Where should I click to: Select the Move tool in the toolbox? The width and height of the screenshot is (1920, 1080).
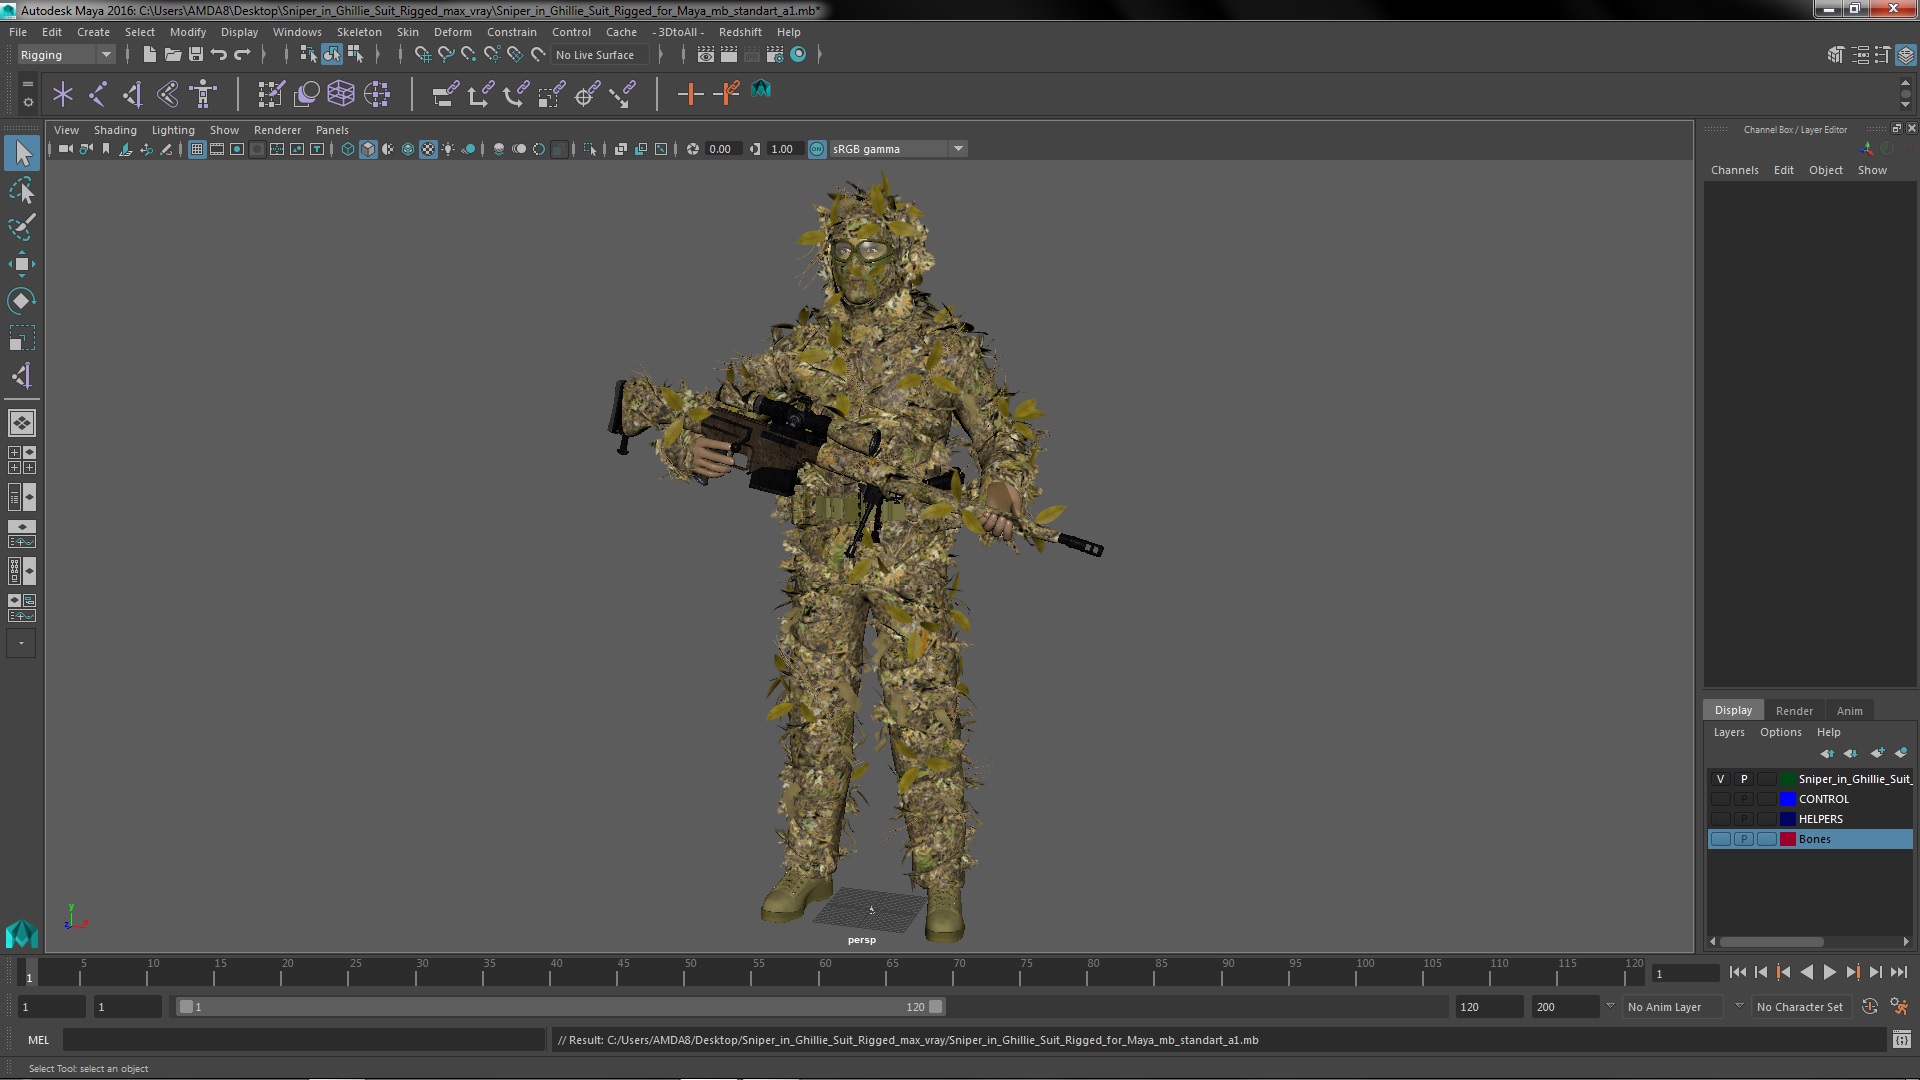pyautogui.click(x=21, y=264)
